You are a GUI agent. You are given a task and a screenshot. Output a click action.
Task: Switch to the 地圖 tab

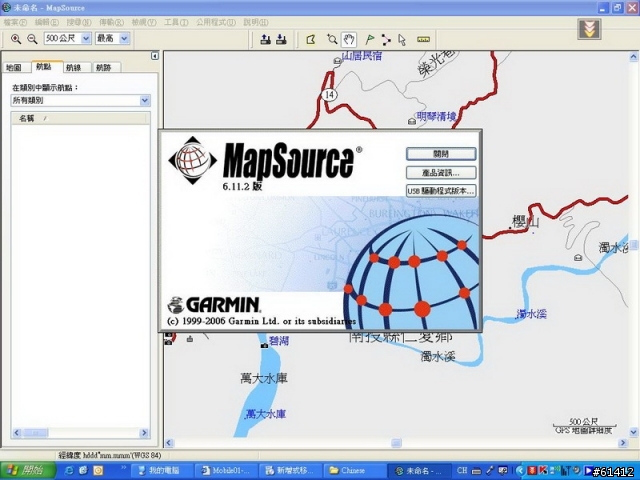[x=15, y=67]
